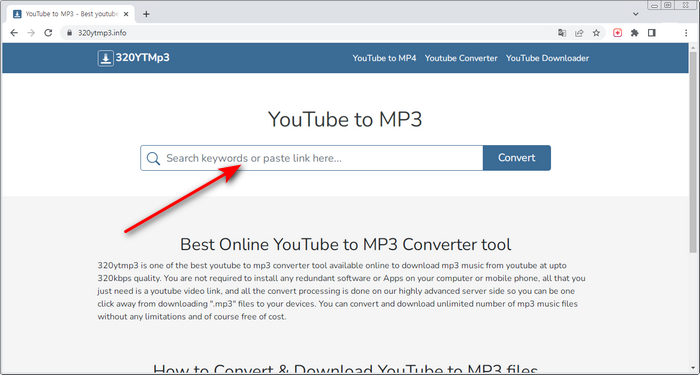Go forward with the browser arrow

click(x=31, y=33)
